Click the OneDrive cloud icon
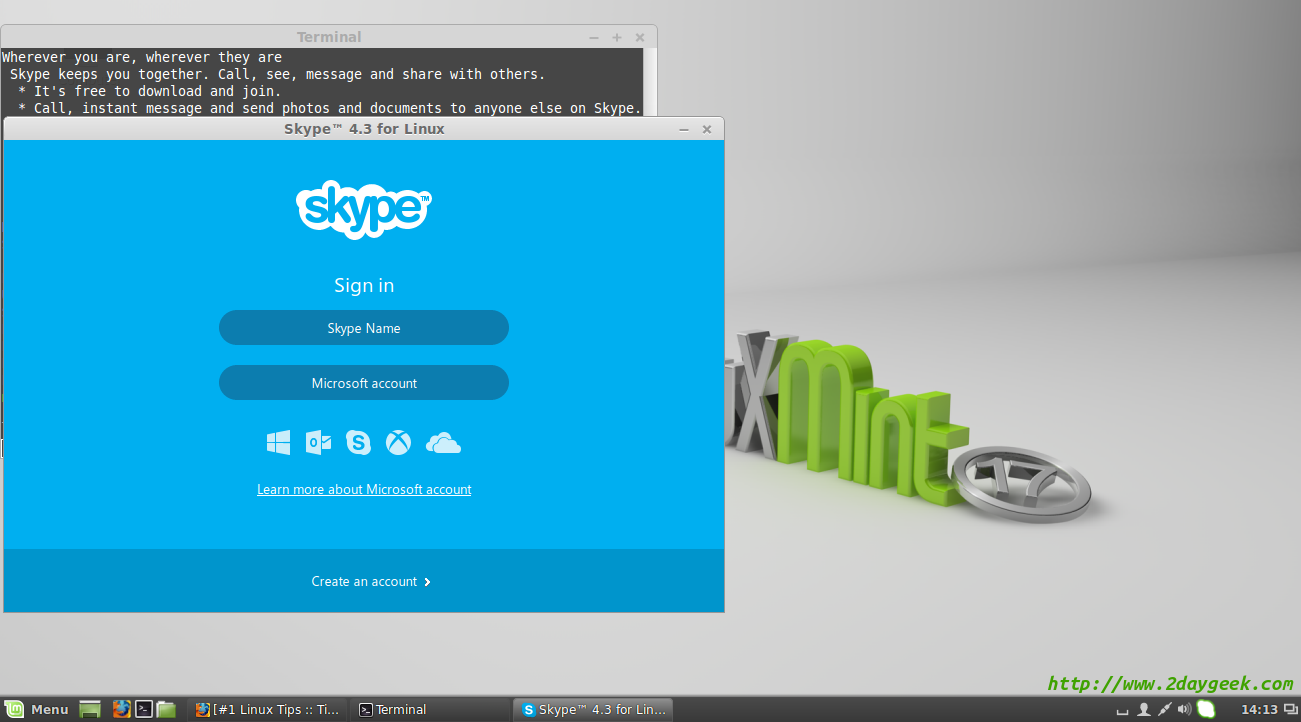The width and height of the screenshot is (1301, 722). [x=443, y=443]
